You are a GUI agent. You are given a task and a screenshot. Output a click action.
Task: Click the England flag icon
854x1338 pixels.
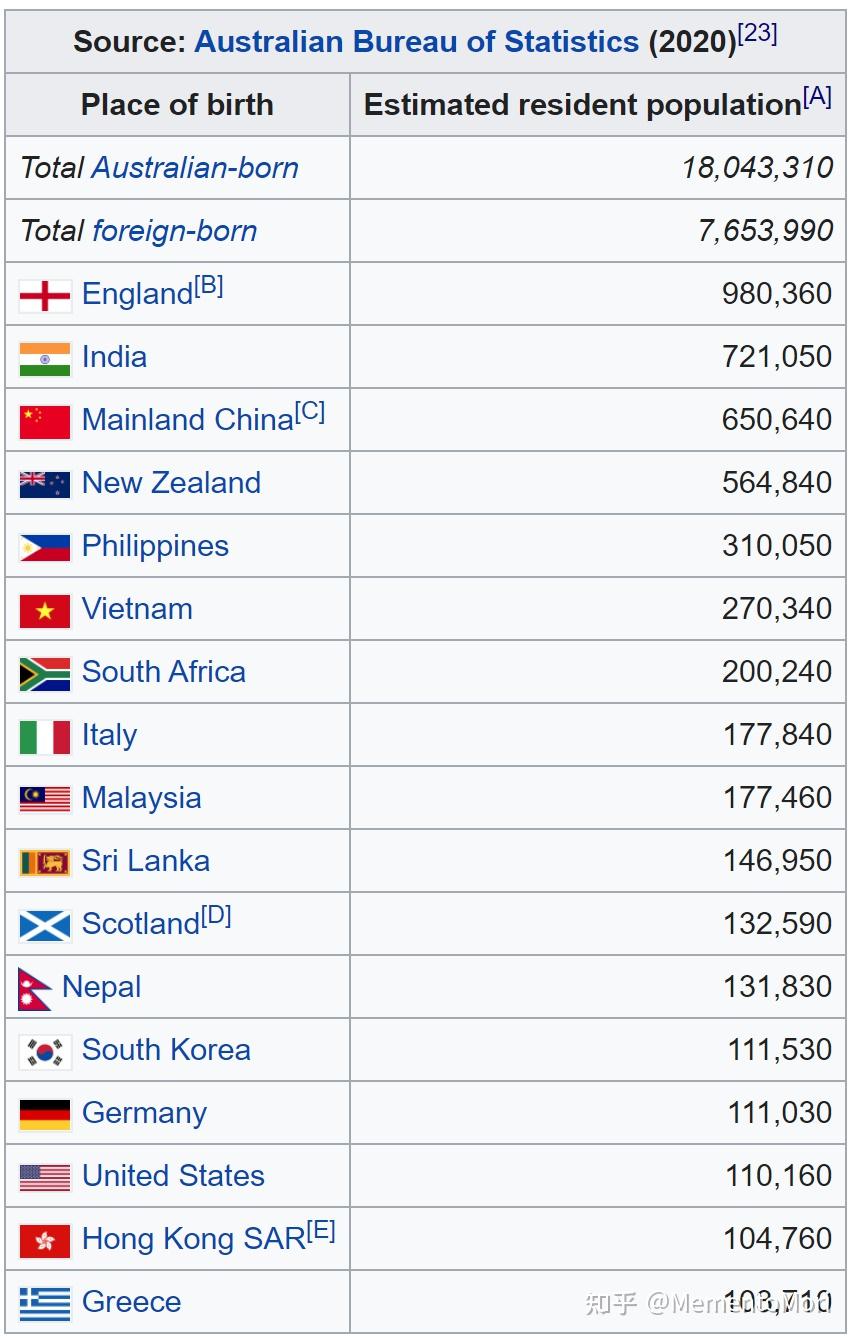point(45,296)
